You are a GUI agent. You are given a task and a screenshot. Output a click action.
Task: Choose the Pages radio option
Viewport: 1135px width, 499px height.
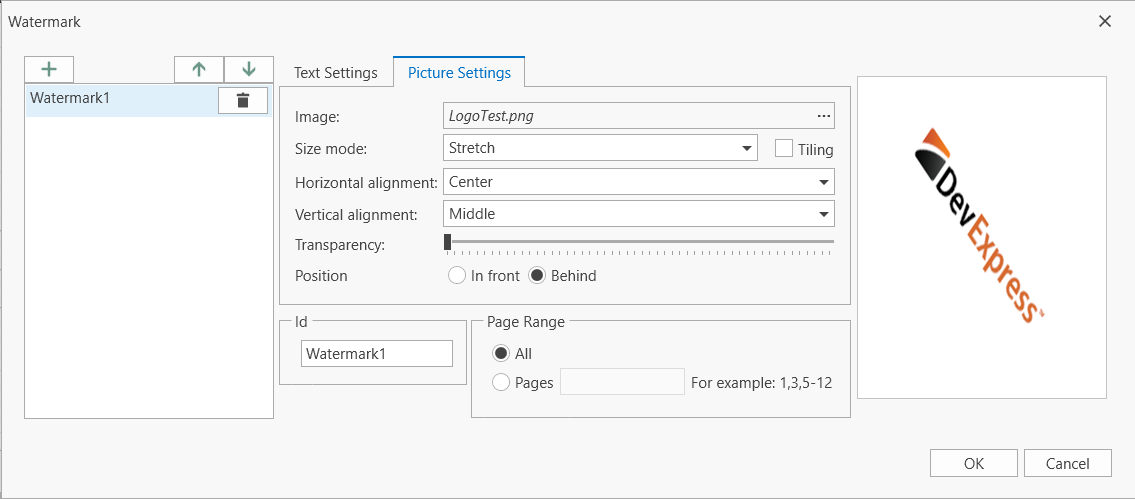(x=500, y=382)
